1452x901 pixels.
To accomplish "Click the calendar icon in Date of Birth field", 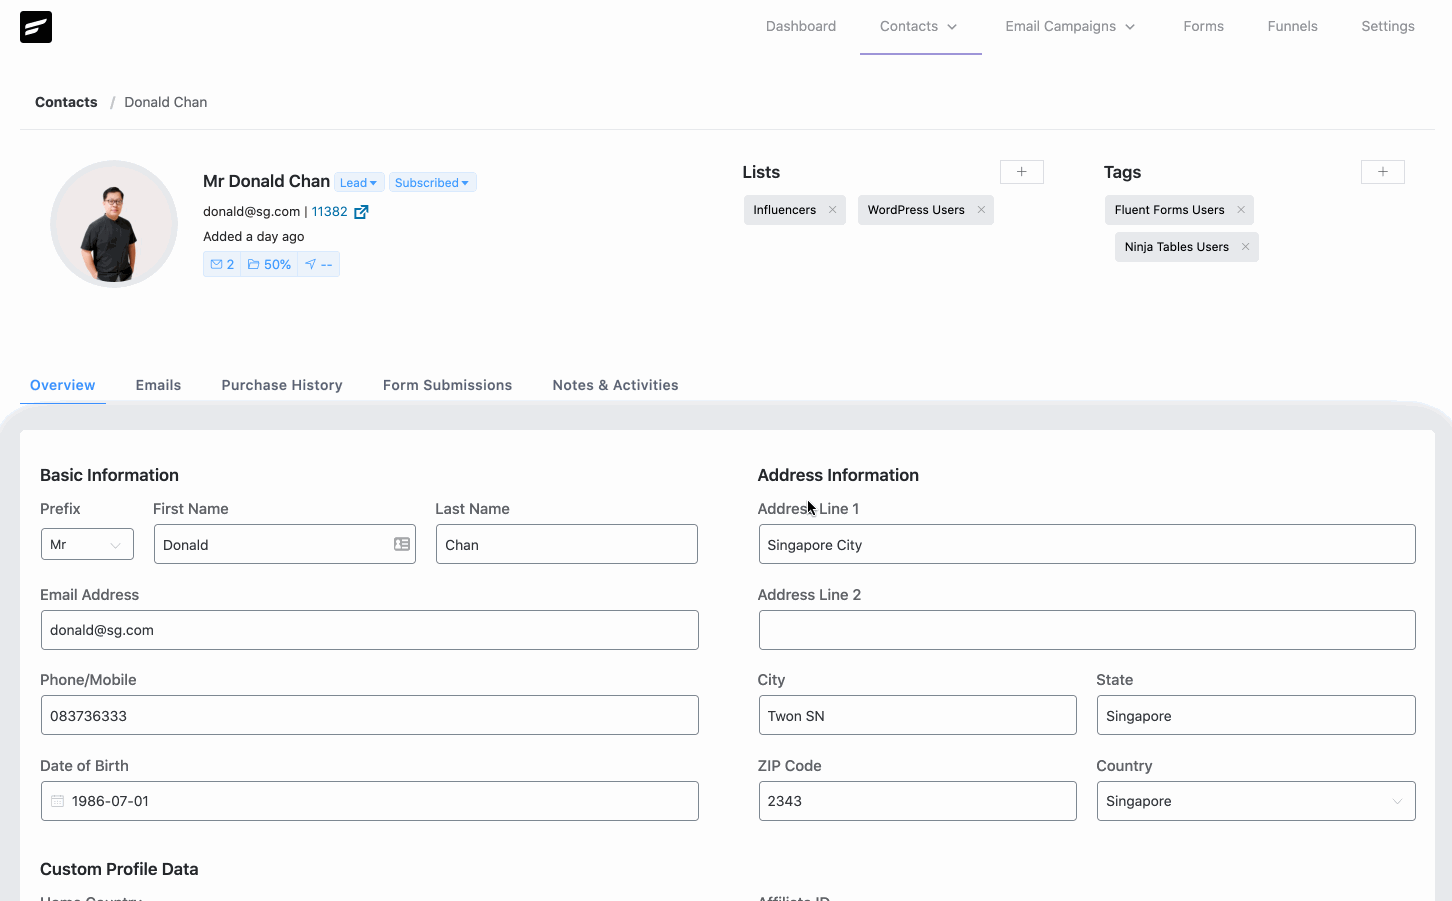I will pyautogui.click(x=55, y=800).
